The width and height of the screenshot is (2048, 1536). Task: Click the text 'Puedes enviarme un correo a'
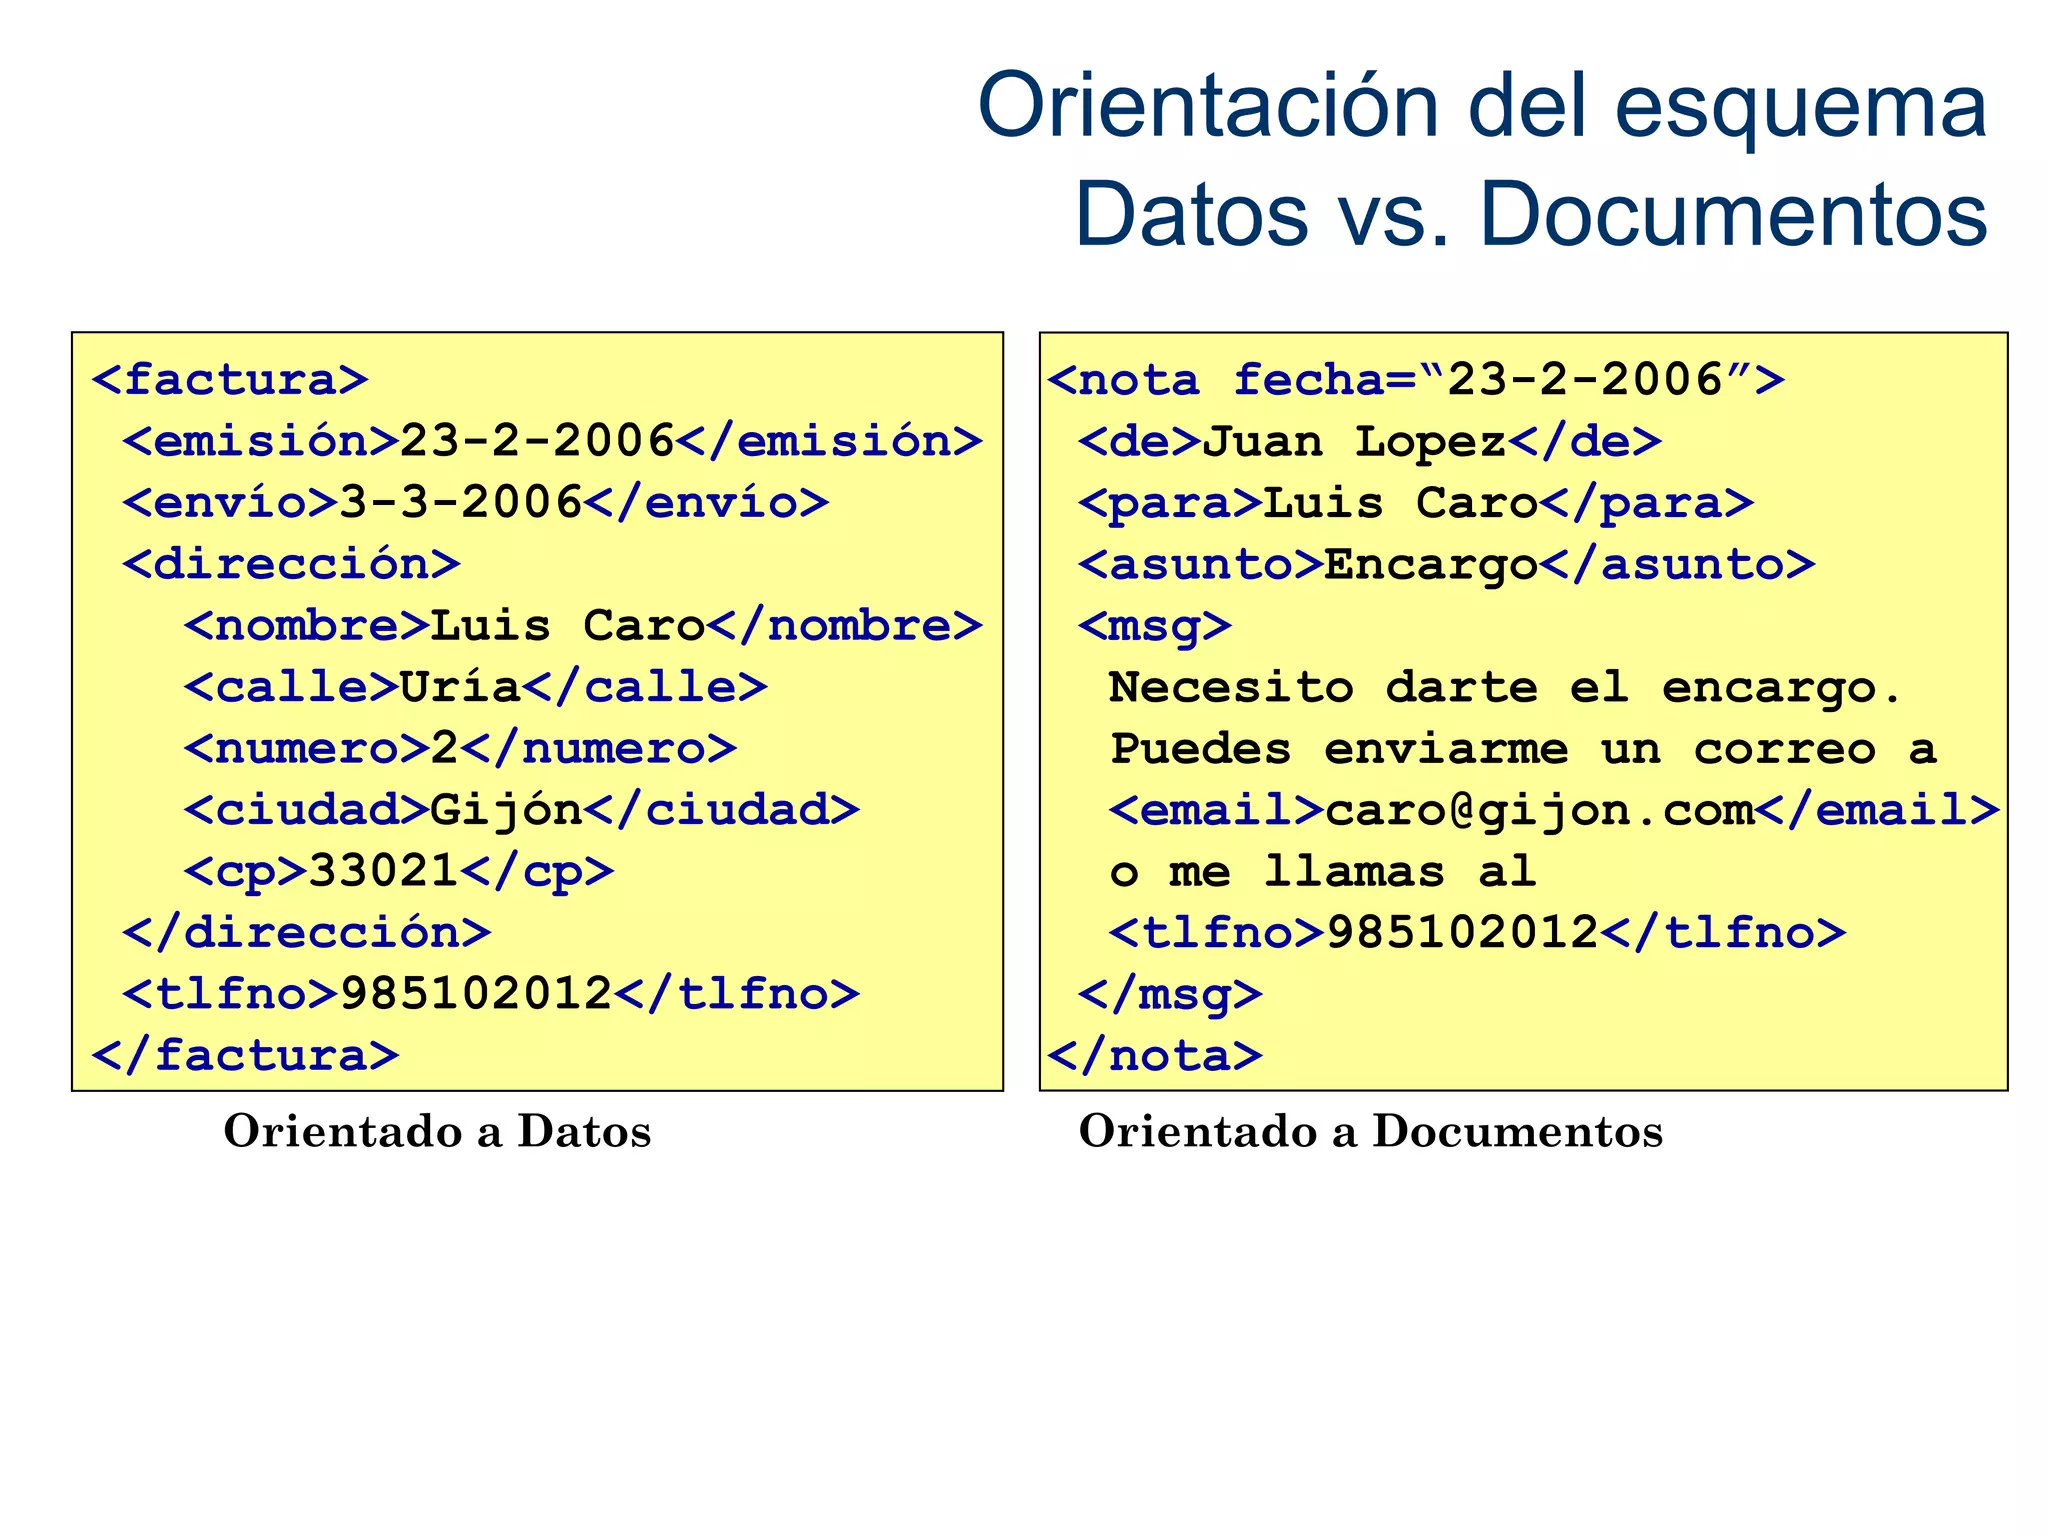pyautogui.click(x=1523, y=749)
